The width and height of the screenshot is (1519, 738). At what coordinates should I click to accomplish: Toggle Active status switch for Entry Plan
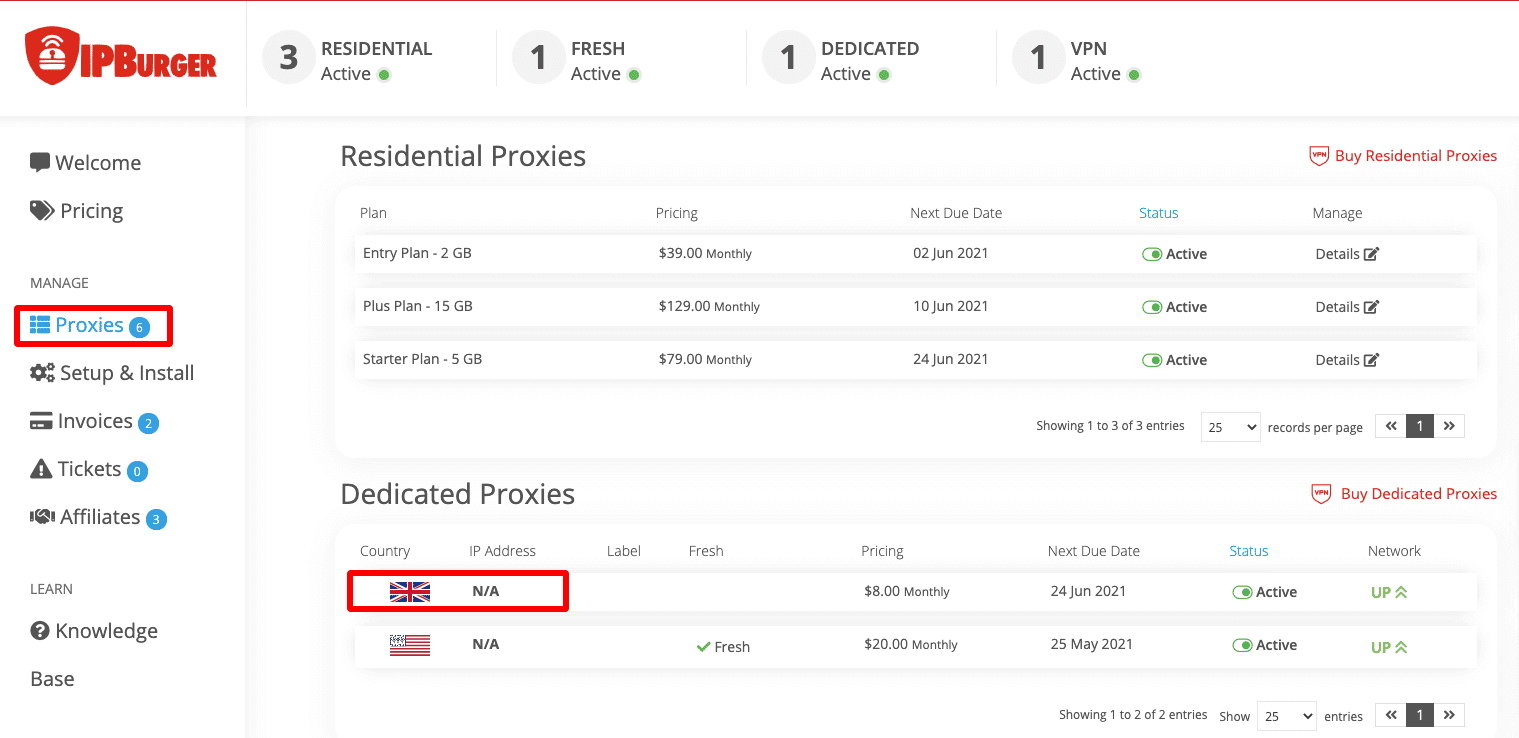point(1152,254)
